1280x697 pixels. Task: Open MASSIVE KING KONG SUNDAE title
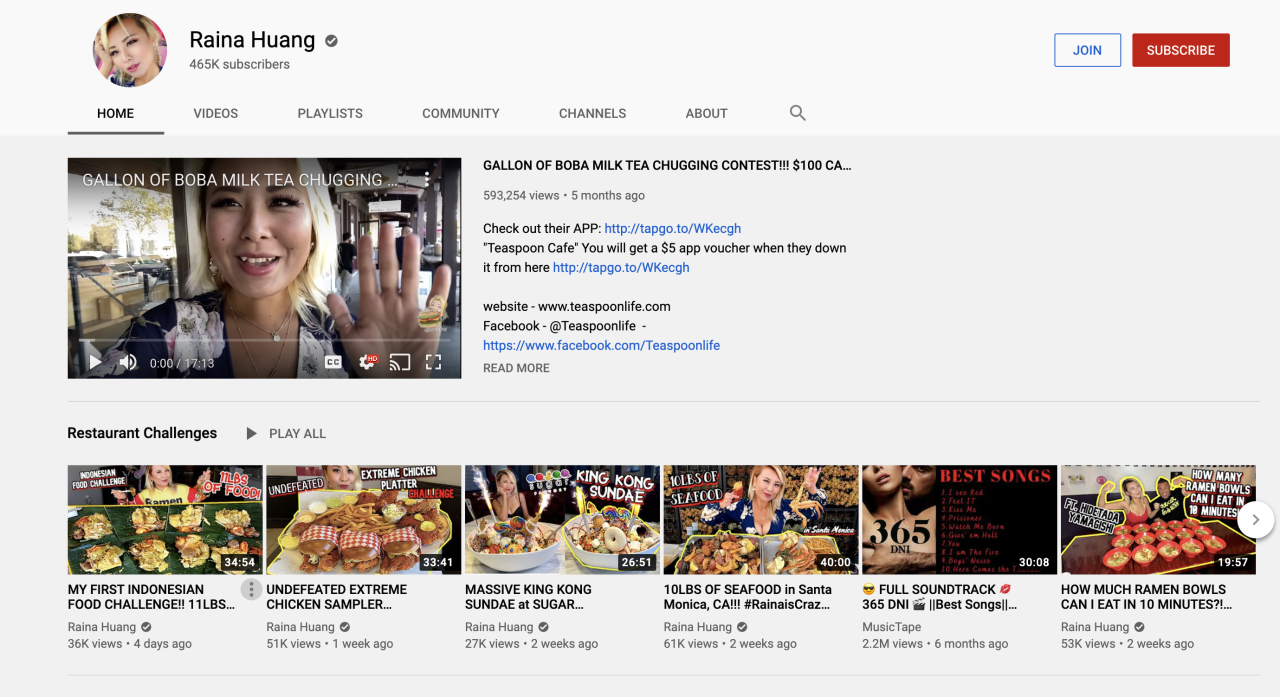pos(528,597)
